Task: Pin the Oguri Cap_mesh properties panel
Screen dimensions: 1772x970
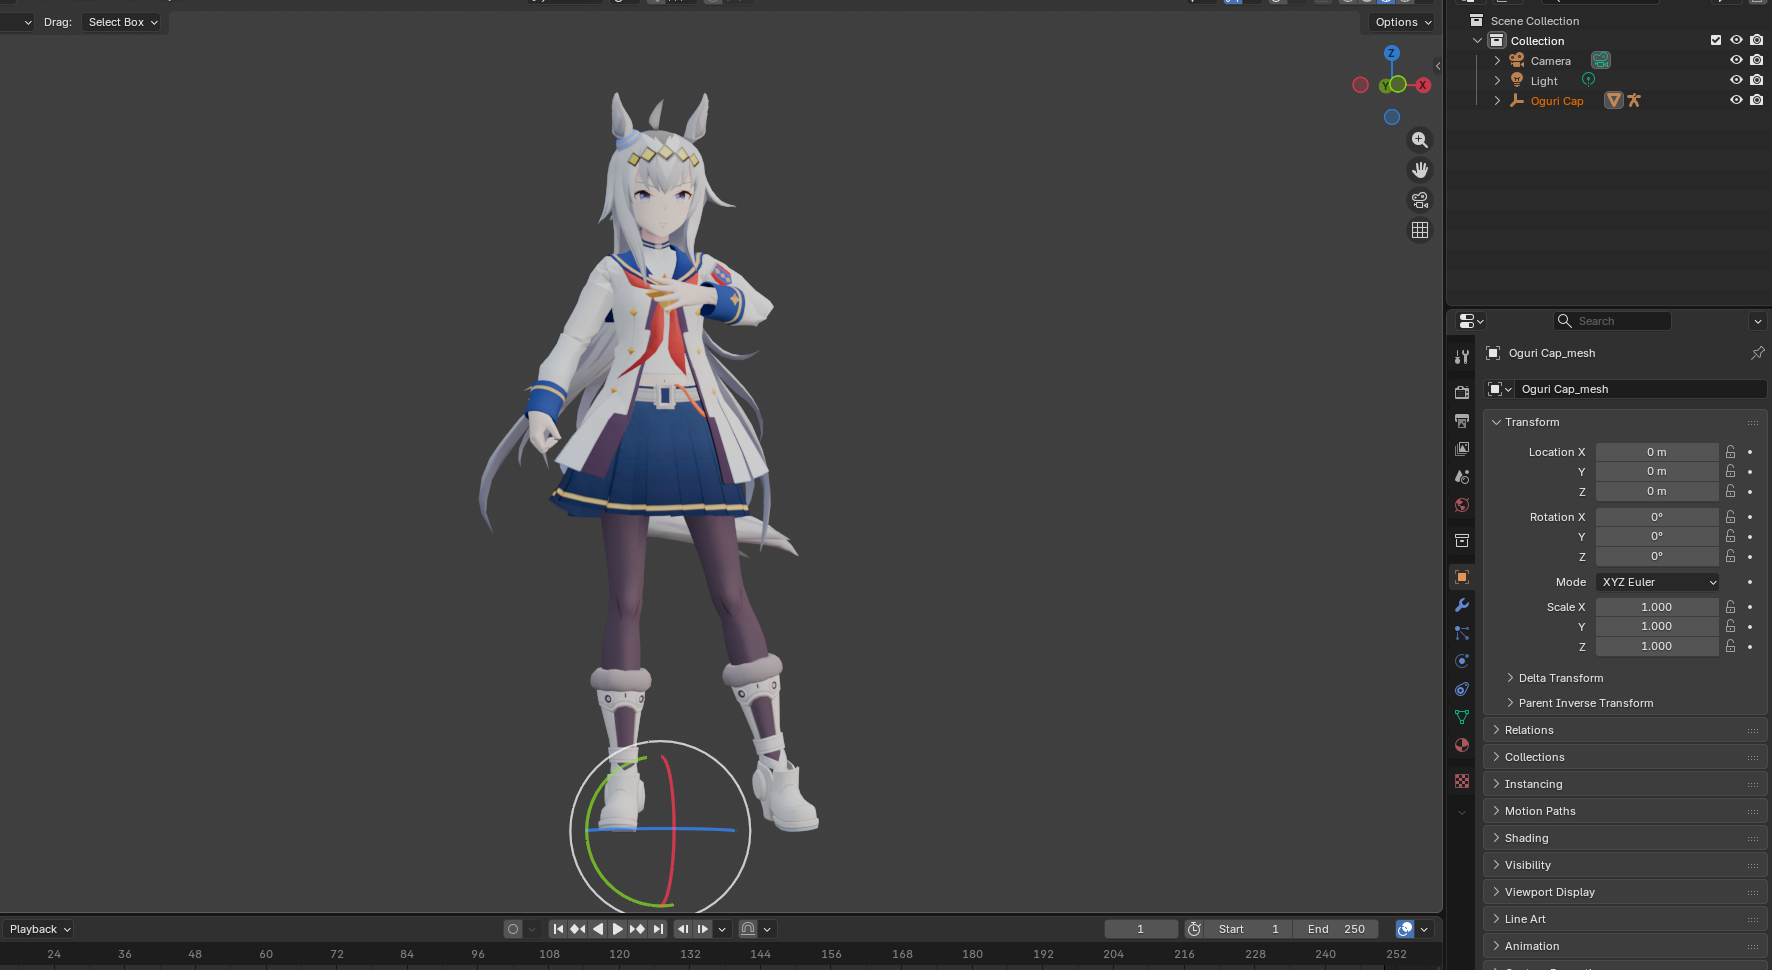Action: 1757,353
